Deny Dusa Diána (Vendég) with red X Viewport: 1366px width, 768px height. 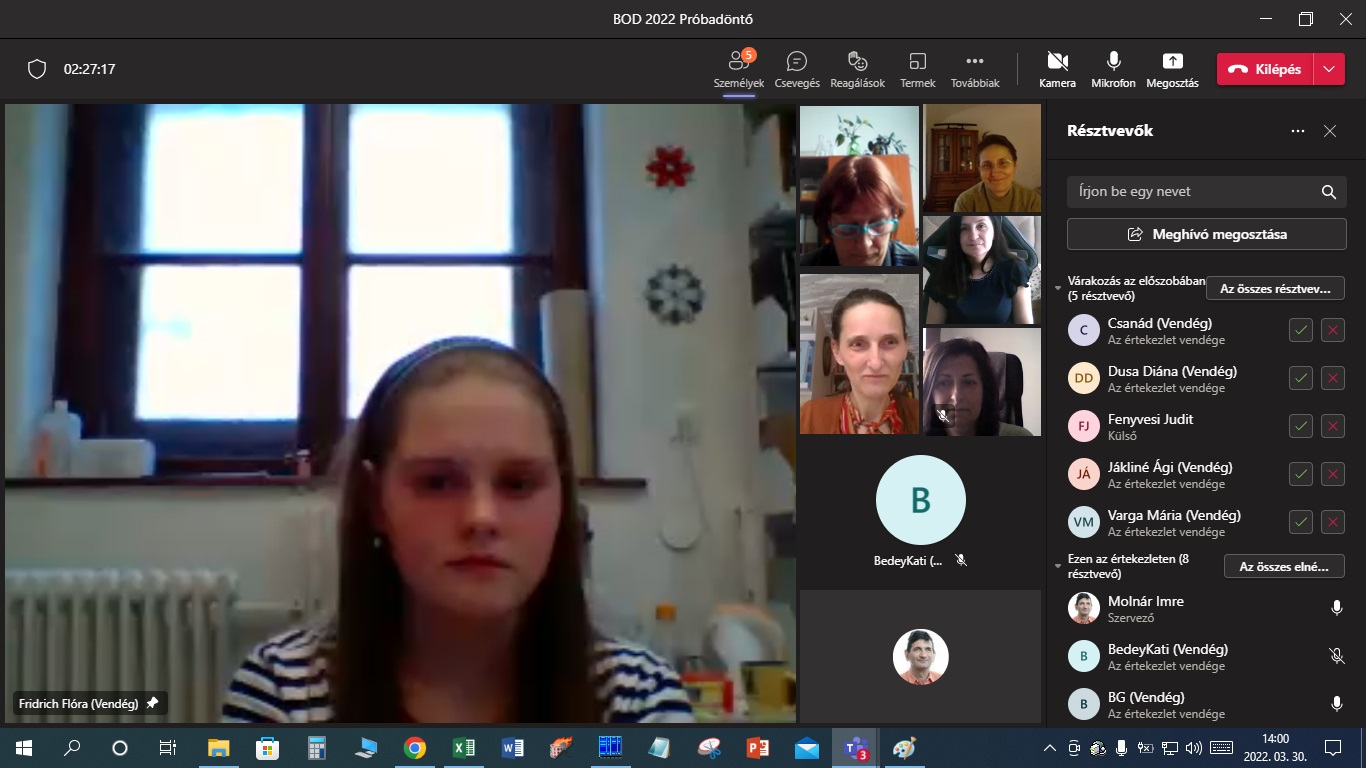click(x=1333, y=378)
